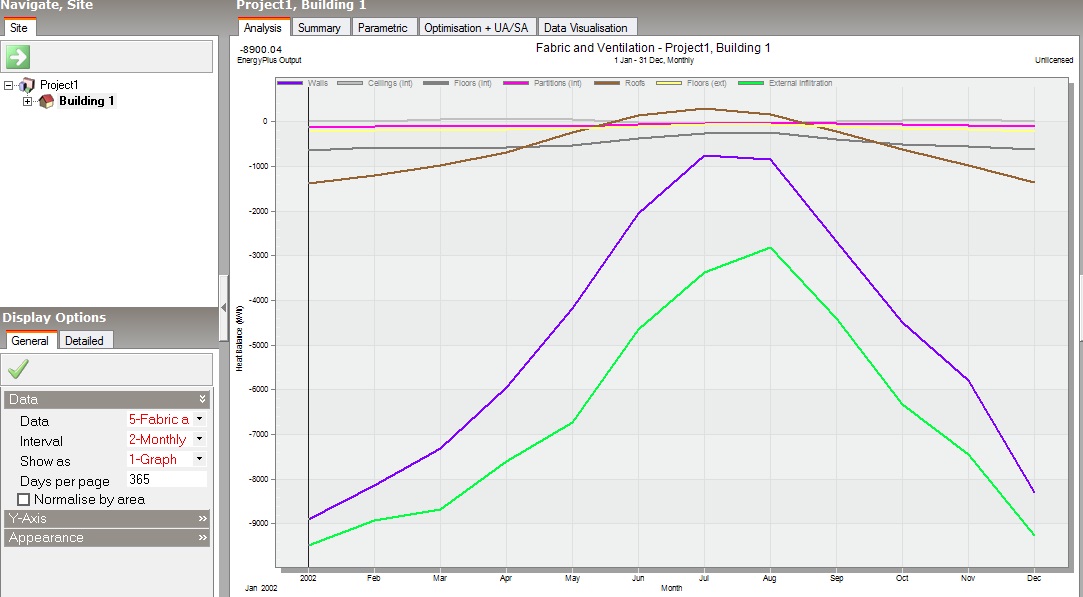
Task: Select Building 1 label in the tree
Action: (x=87, y=101)
